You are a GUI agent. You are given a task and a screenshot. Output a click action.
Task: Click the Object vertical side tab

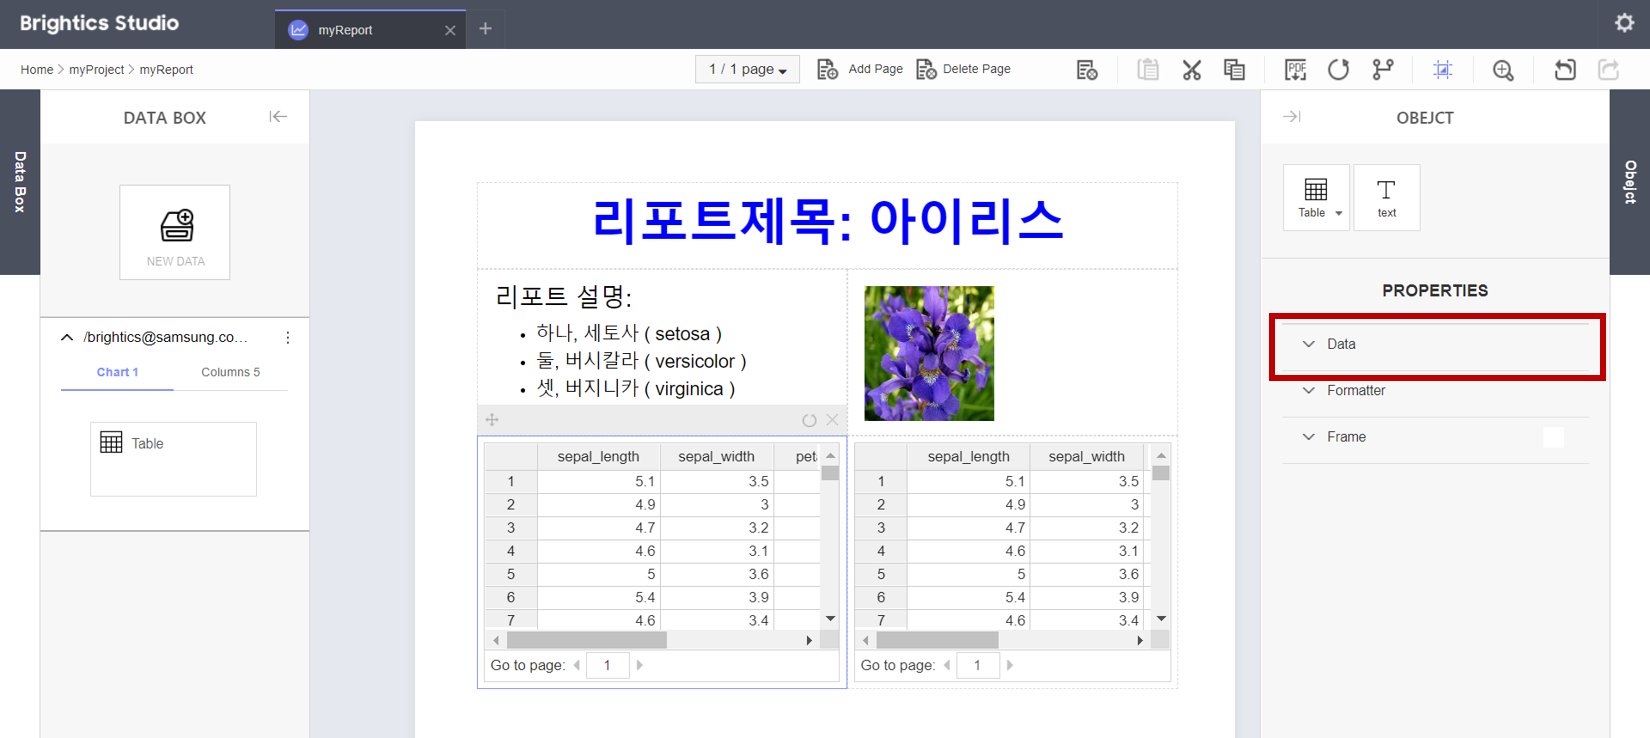(1630, 182)
